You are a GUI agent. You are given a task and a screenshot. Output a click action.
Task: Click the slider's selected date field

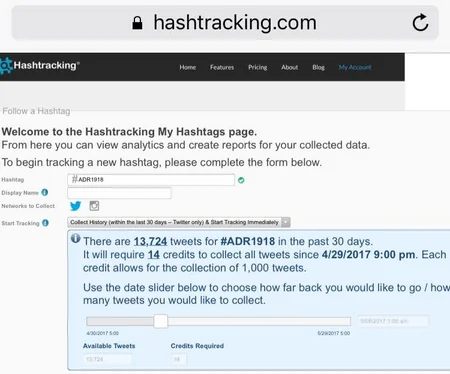pos(393,321)
